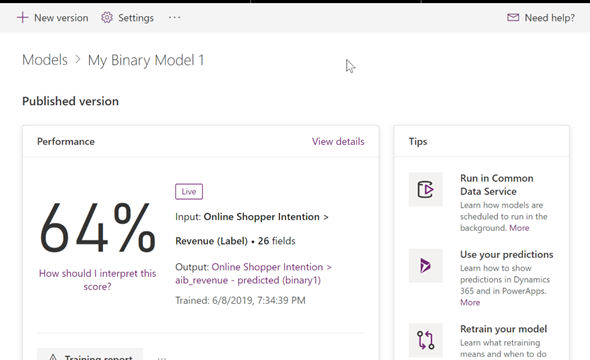Click the Live status badge
The image size is (590, 360).
point(189,191)
